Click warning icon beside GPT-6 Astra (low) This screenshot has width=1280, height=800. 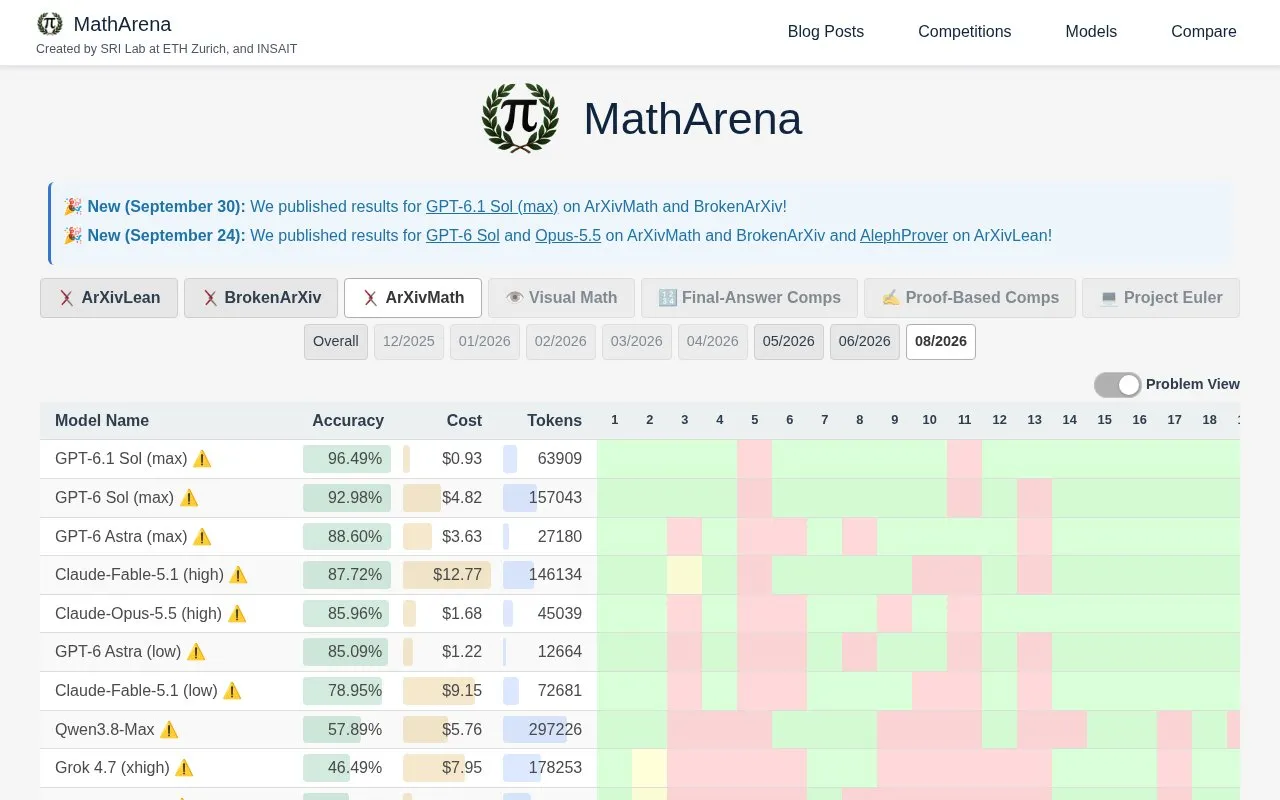(196, 652)
